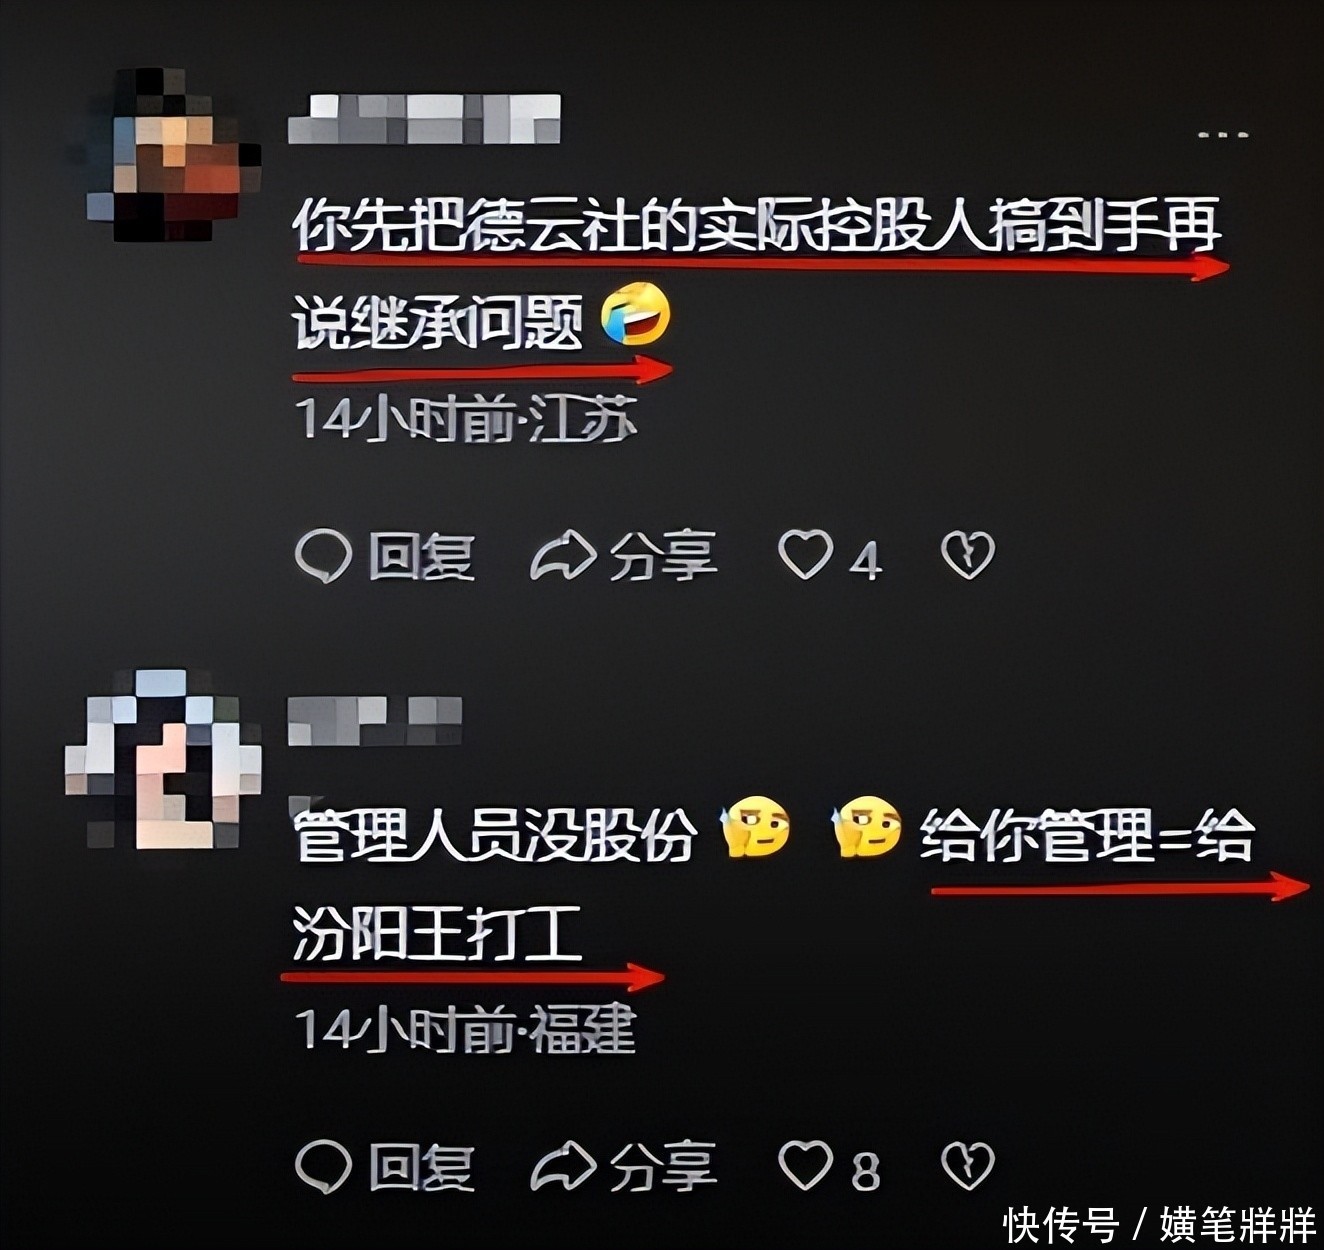1324x1250 pixels.
Task: Like the Fujian comment with heart icon
Action: point(806,1166)
